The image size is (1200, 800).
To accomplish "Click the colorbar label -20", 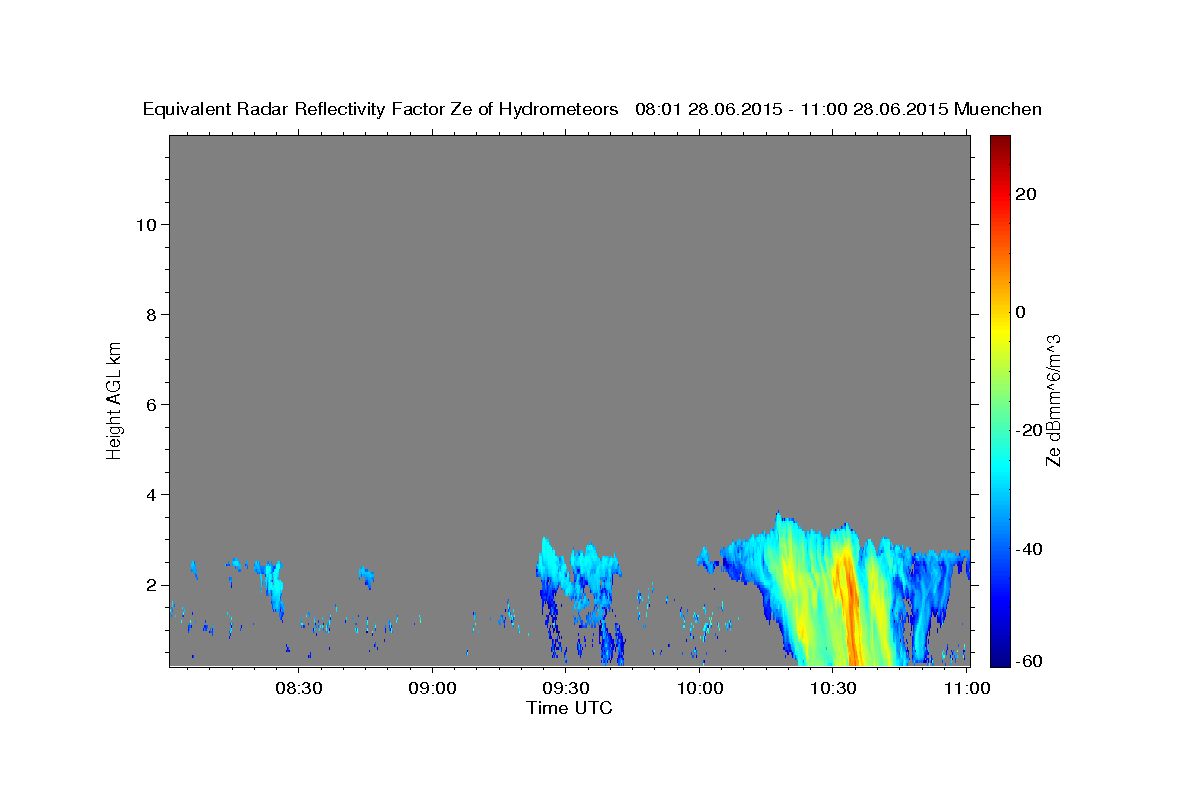I will click(1028, 430).
